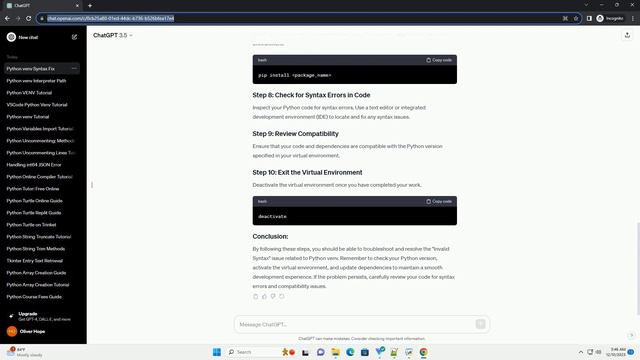Reload the page

click(x=29, y=18)
